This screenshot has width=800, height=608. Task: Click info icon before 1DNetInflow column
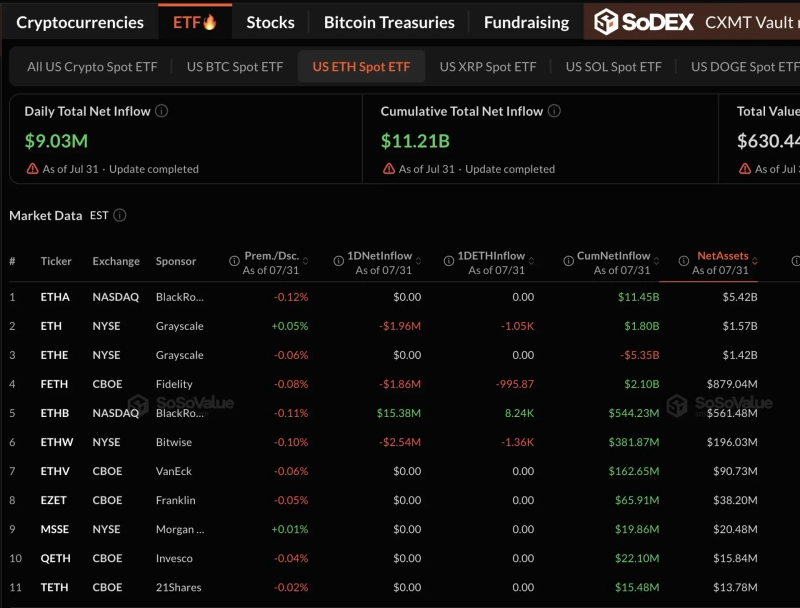tap(338, 261)
